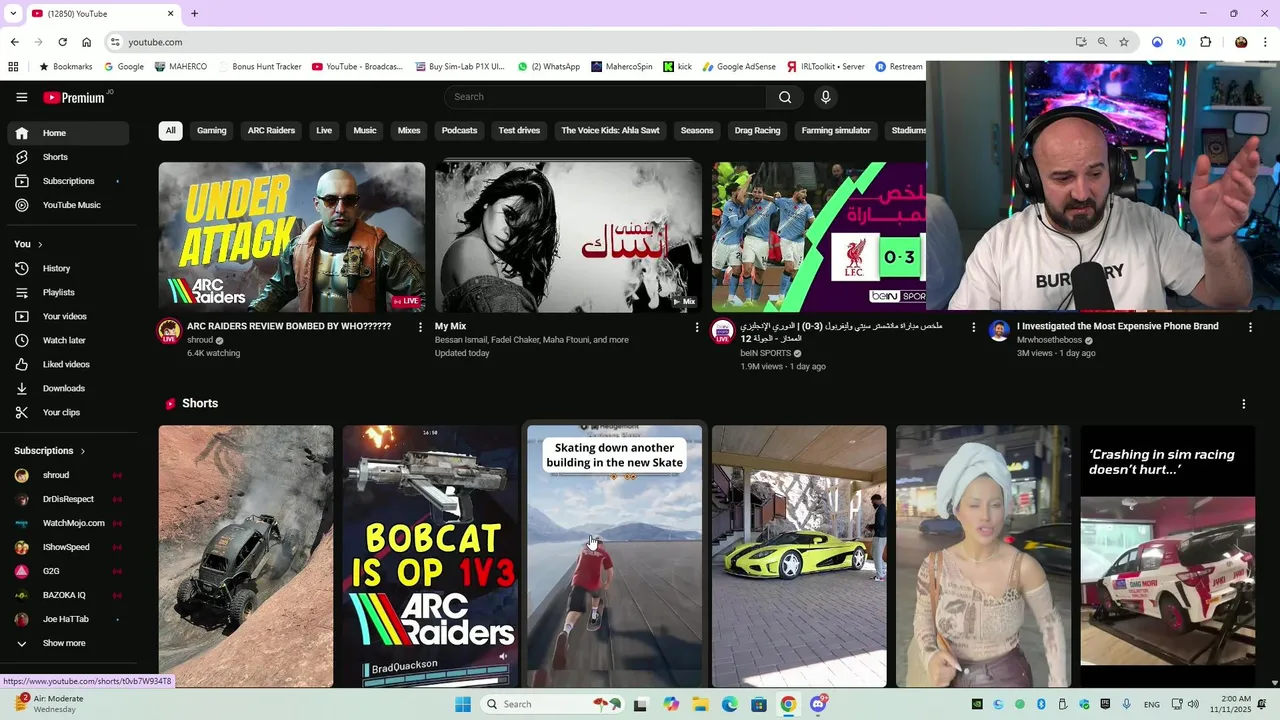Open WhatsApp bookmark in bookmarks bar

[x=548, y=67]
